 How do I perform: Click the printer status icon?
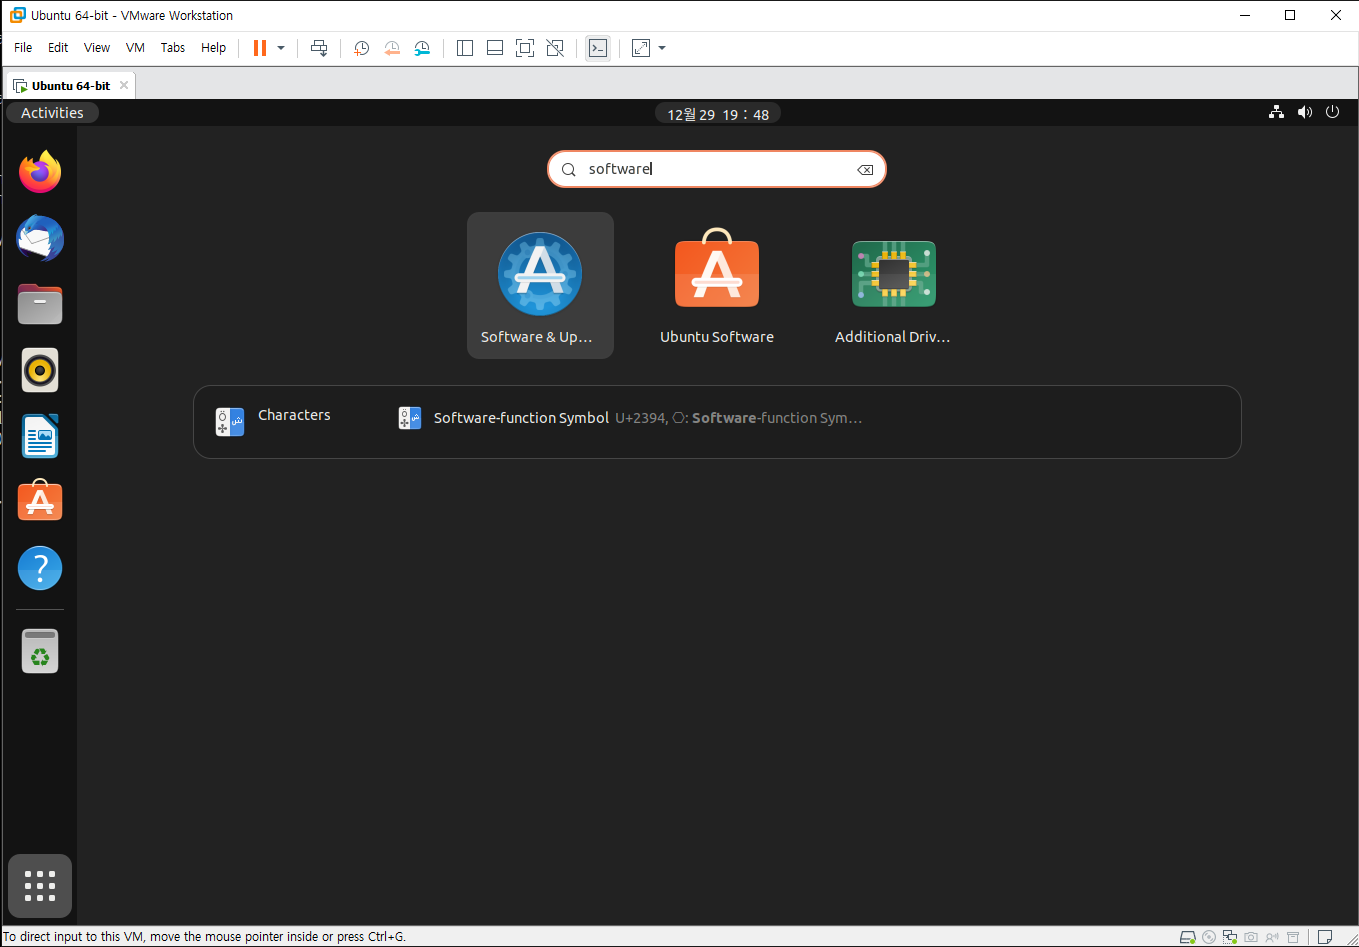tap(1293, 937)
